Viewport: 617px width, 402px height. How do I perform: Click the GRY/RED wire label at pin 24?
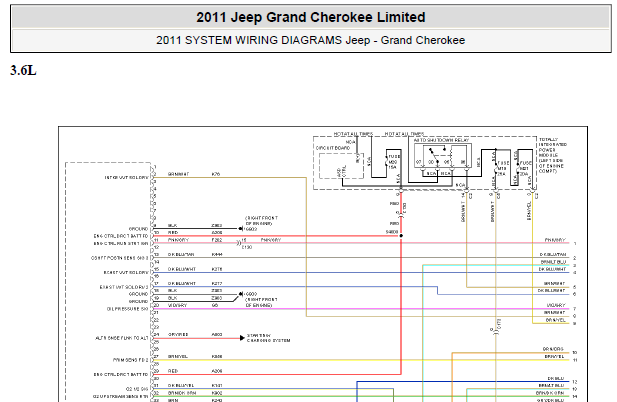(178, 334)
